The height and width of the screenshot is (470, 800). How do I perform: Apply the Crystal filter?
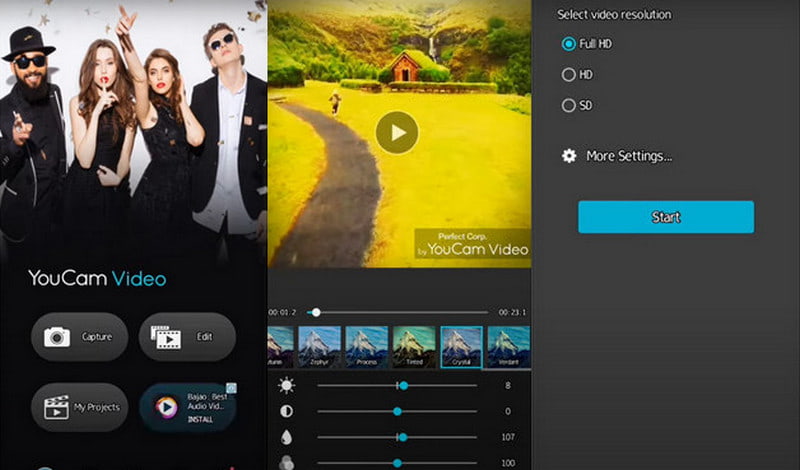click(x=461, y=347)
